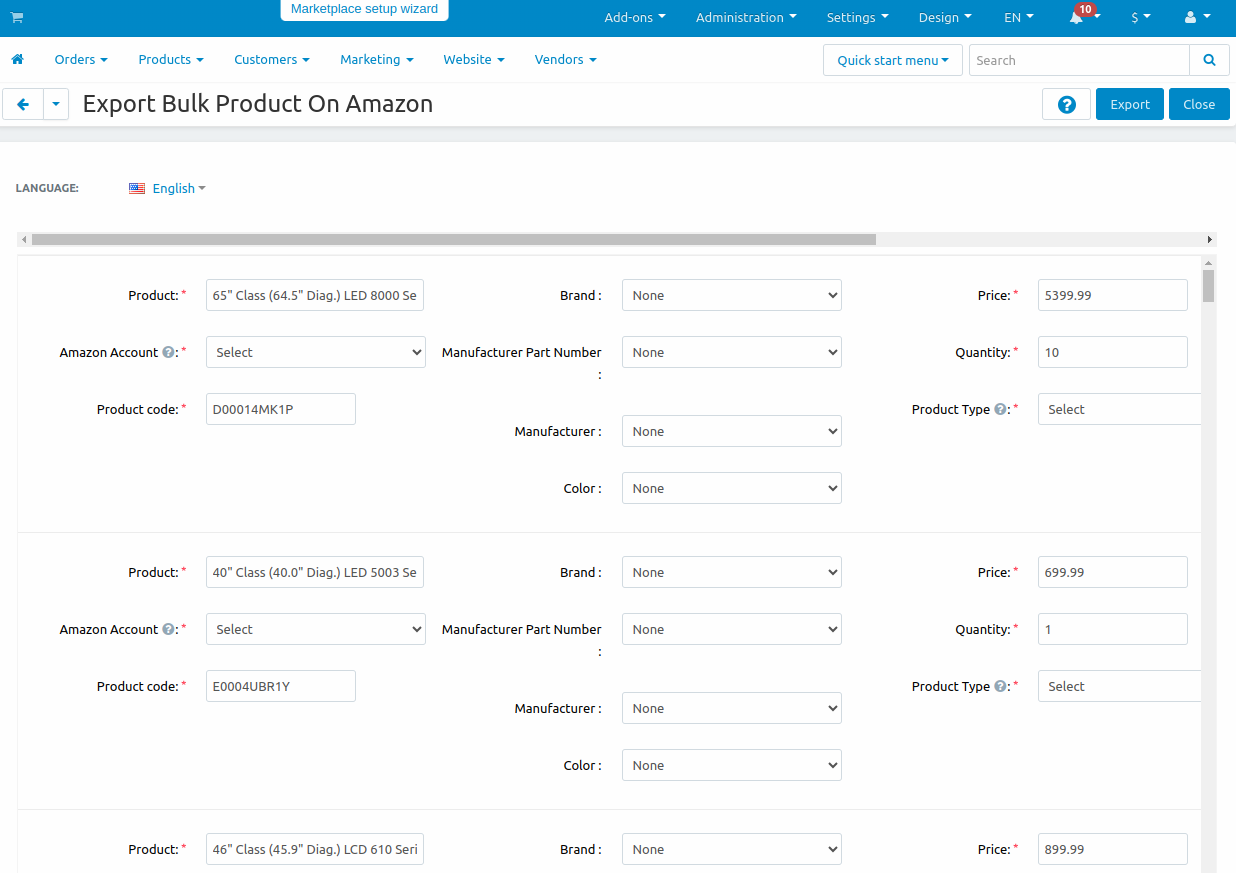1236x873 pixels.
Task: Click the search magnifier button
Action: click(x=1209, y=60)
